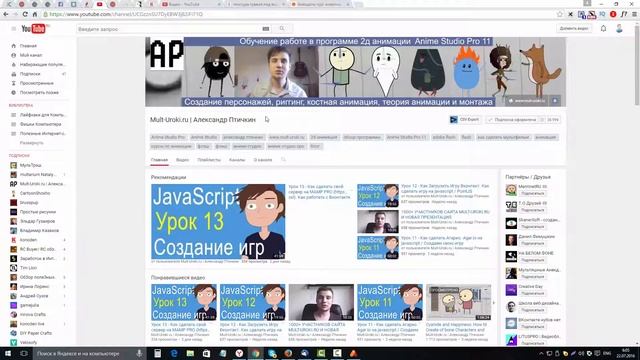Open Просмотренные history in the sidebar
The width and height of the screenshot is (640, 360).
coord(37,83)
